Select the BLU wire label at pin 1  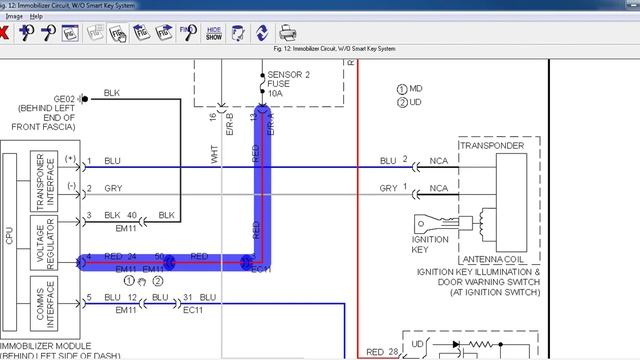tap(112, 161)
